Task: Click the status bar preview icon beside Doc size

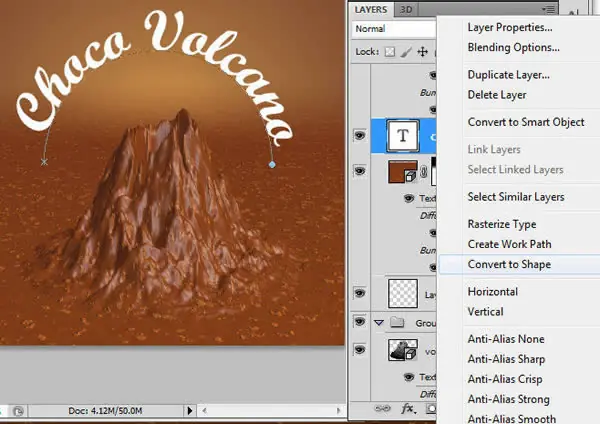Action: click(18, 411)
